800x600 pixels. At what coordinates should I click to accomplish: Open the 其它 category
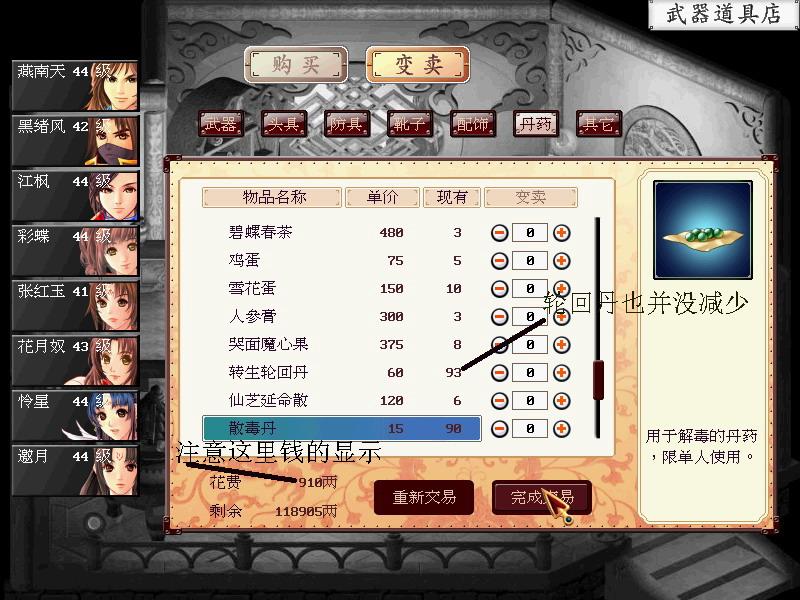pyautogui.click(x=599, y=124)
